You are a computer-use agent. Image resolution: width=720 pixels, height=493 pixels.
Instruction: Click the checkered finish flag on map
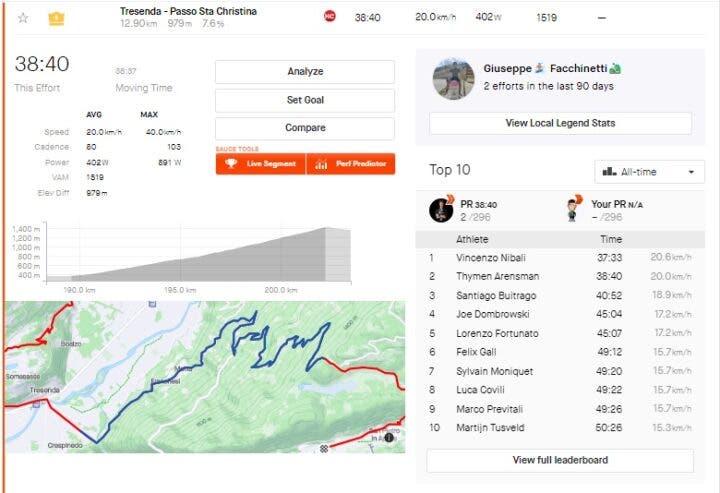pyautogui.click(x=324, y=446)
